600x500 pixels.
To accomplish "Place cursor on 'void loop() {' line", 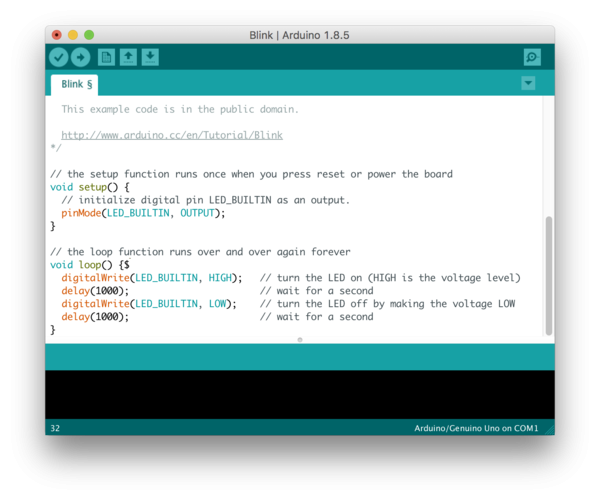I will (x=90, y=265).
